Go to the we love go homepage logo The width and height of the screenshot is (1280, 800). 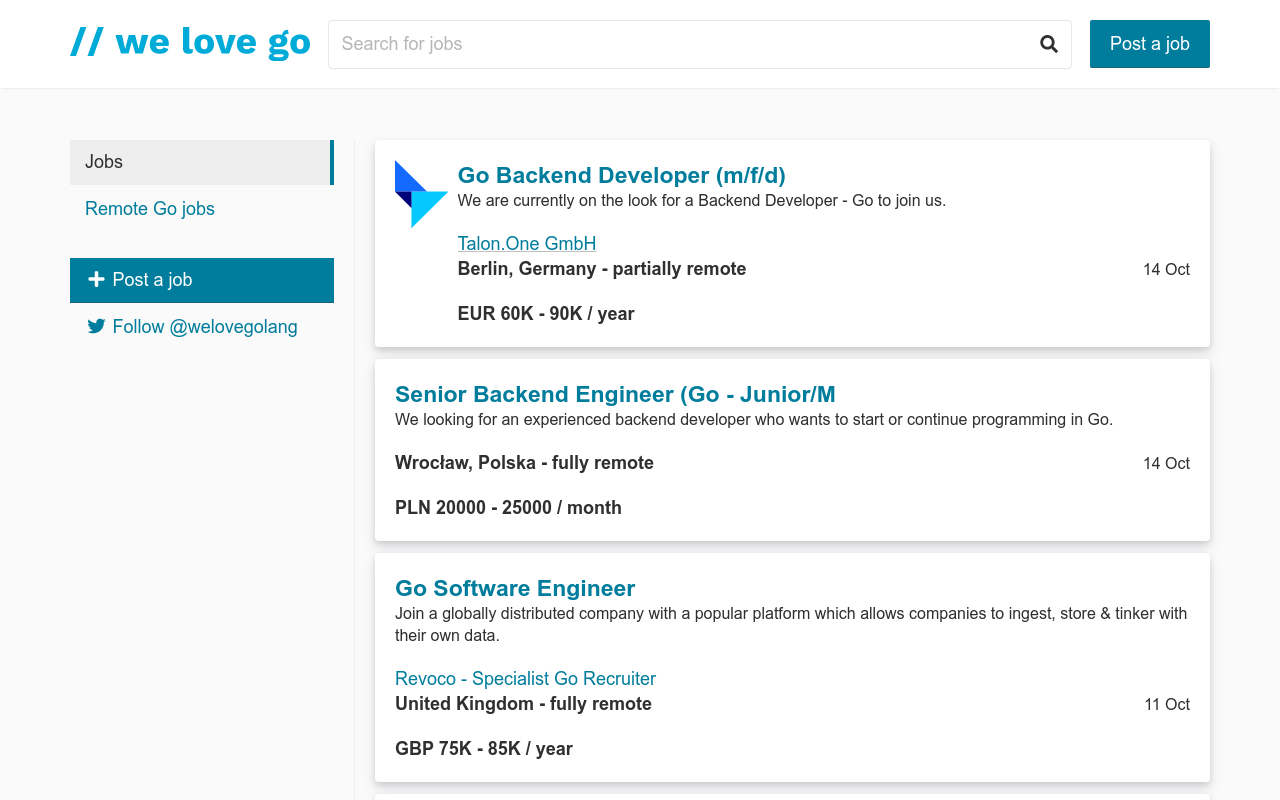tap(190, 43)
